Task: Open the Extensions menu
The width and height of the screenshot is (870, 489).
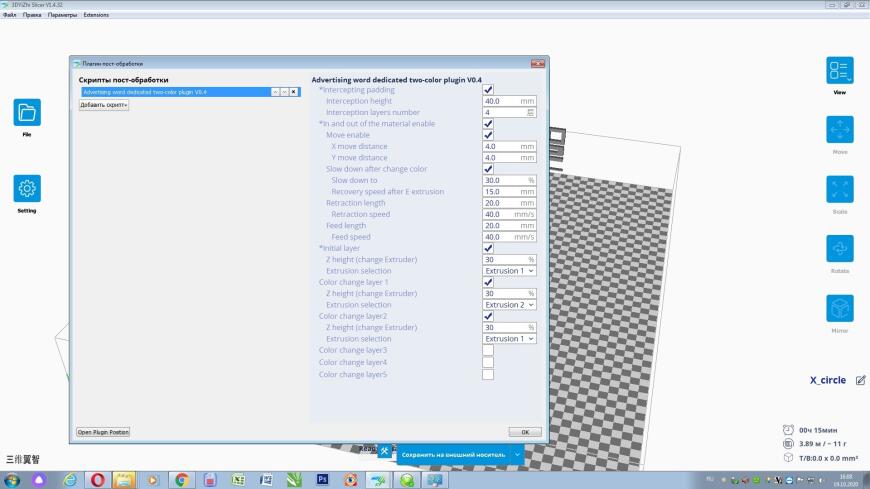Action: pos(96,15)
